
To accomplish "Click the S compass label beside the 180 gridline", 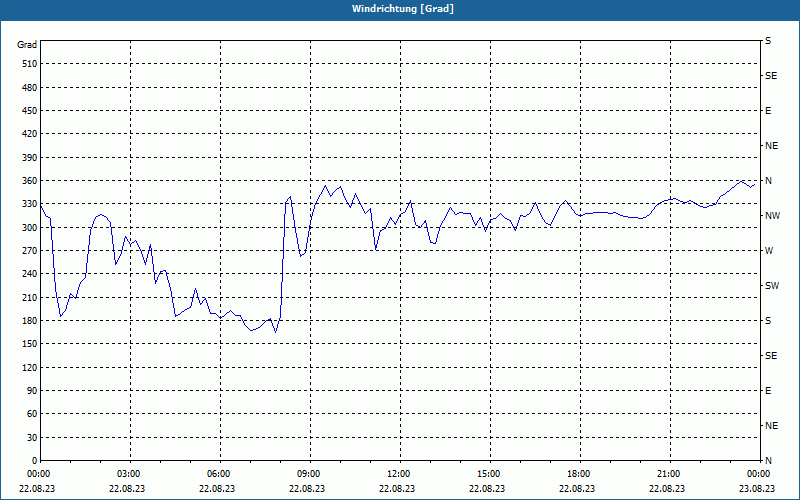I will coord(768,321).
